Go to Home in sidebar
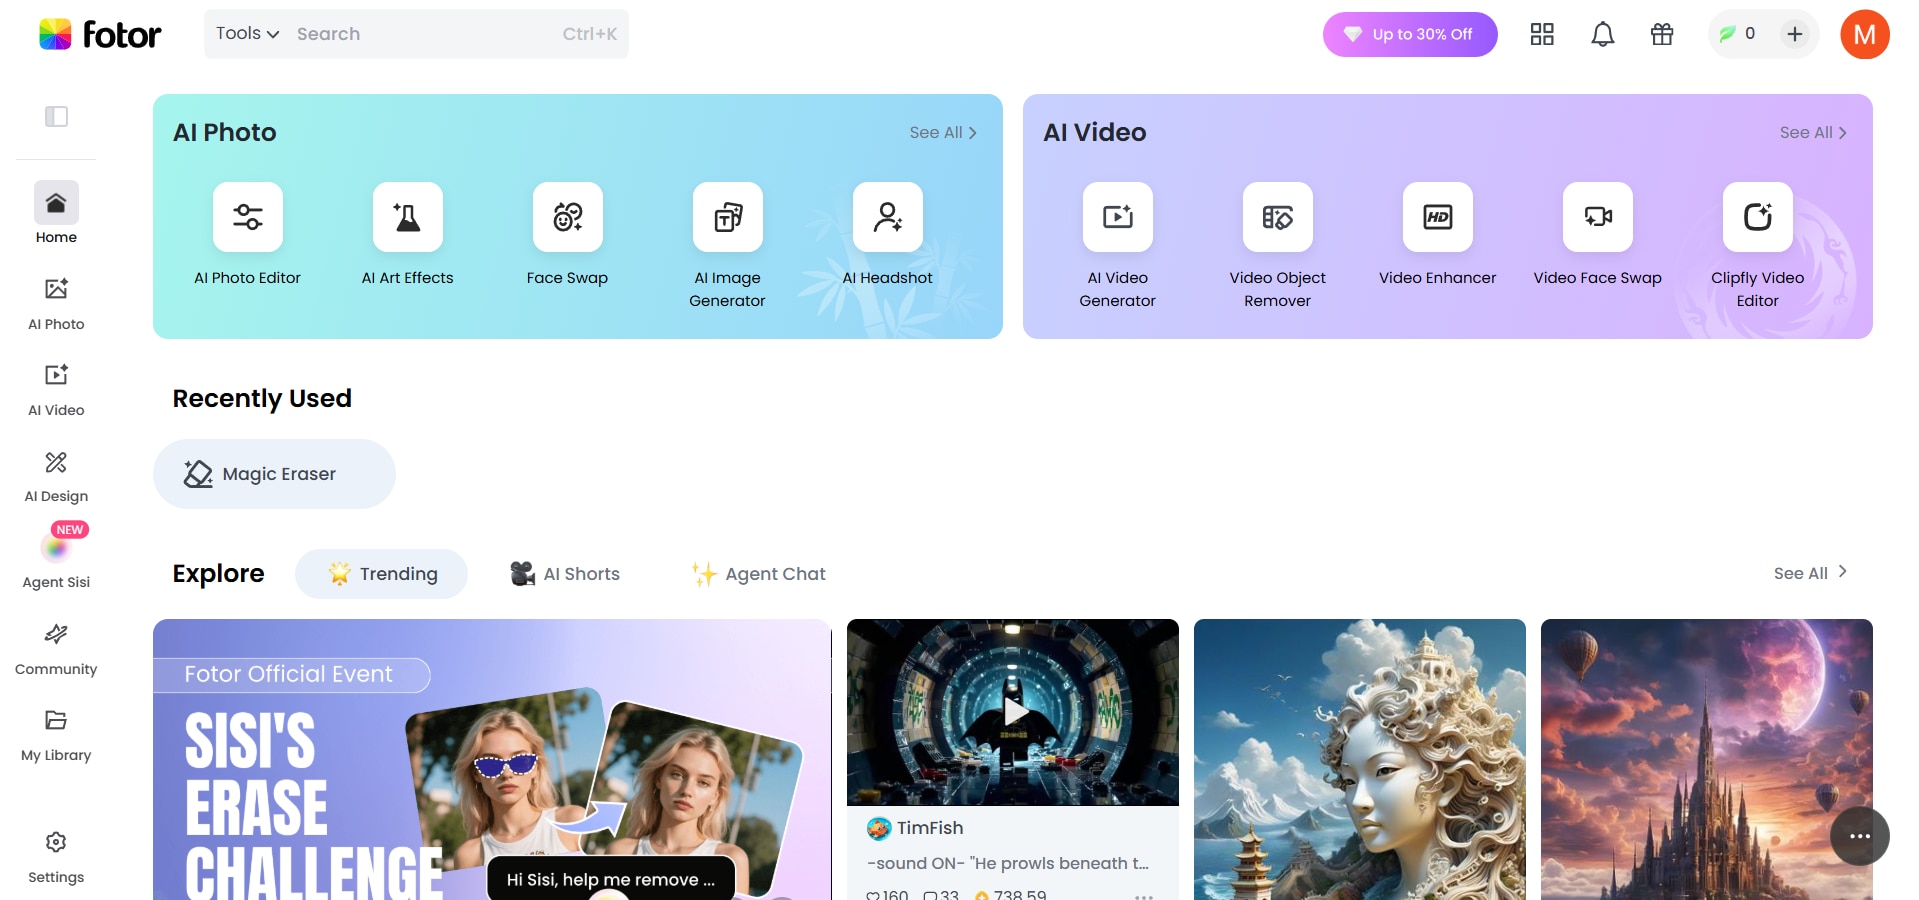1919x900 pixels. (x=56, y=213)
